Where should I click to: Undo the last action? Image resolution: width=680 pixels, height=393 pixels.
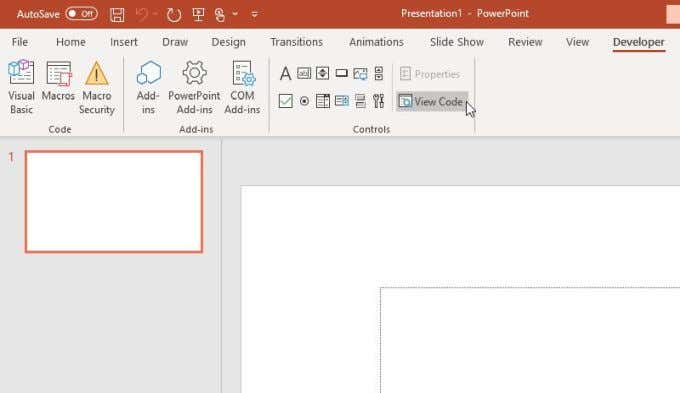click(x=141, y=14)
